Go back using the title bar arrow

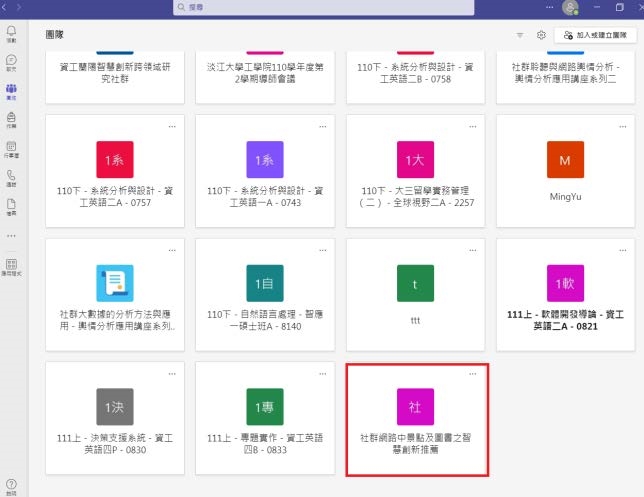pos(9,7)
